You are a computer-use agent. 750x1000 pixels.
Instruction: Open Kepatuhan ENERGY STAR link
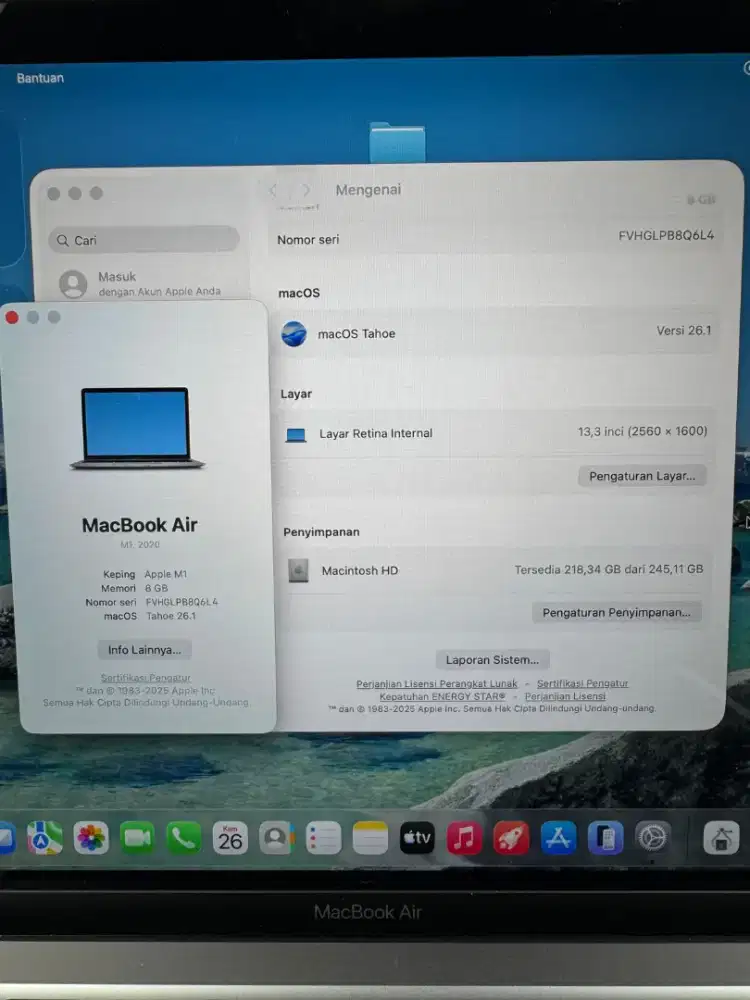[x=442, y=696]
